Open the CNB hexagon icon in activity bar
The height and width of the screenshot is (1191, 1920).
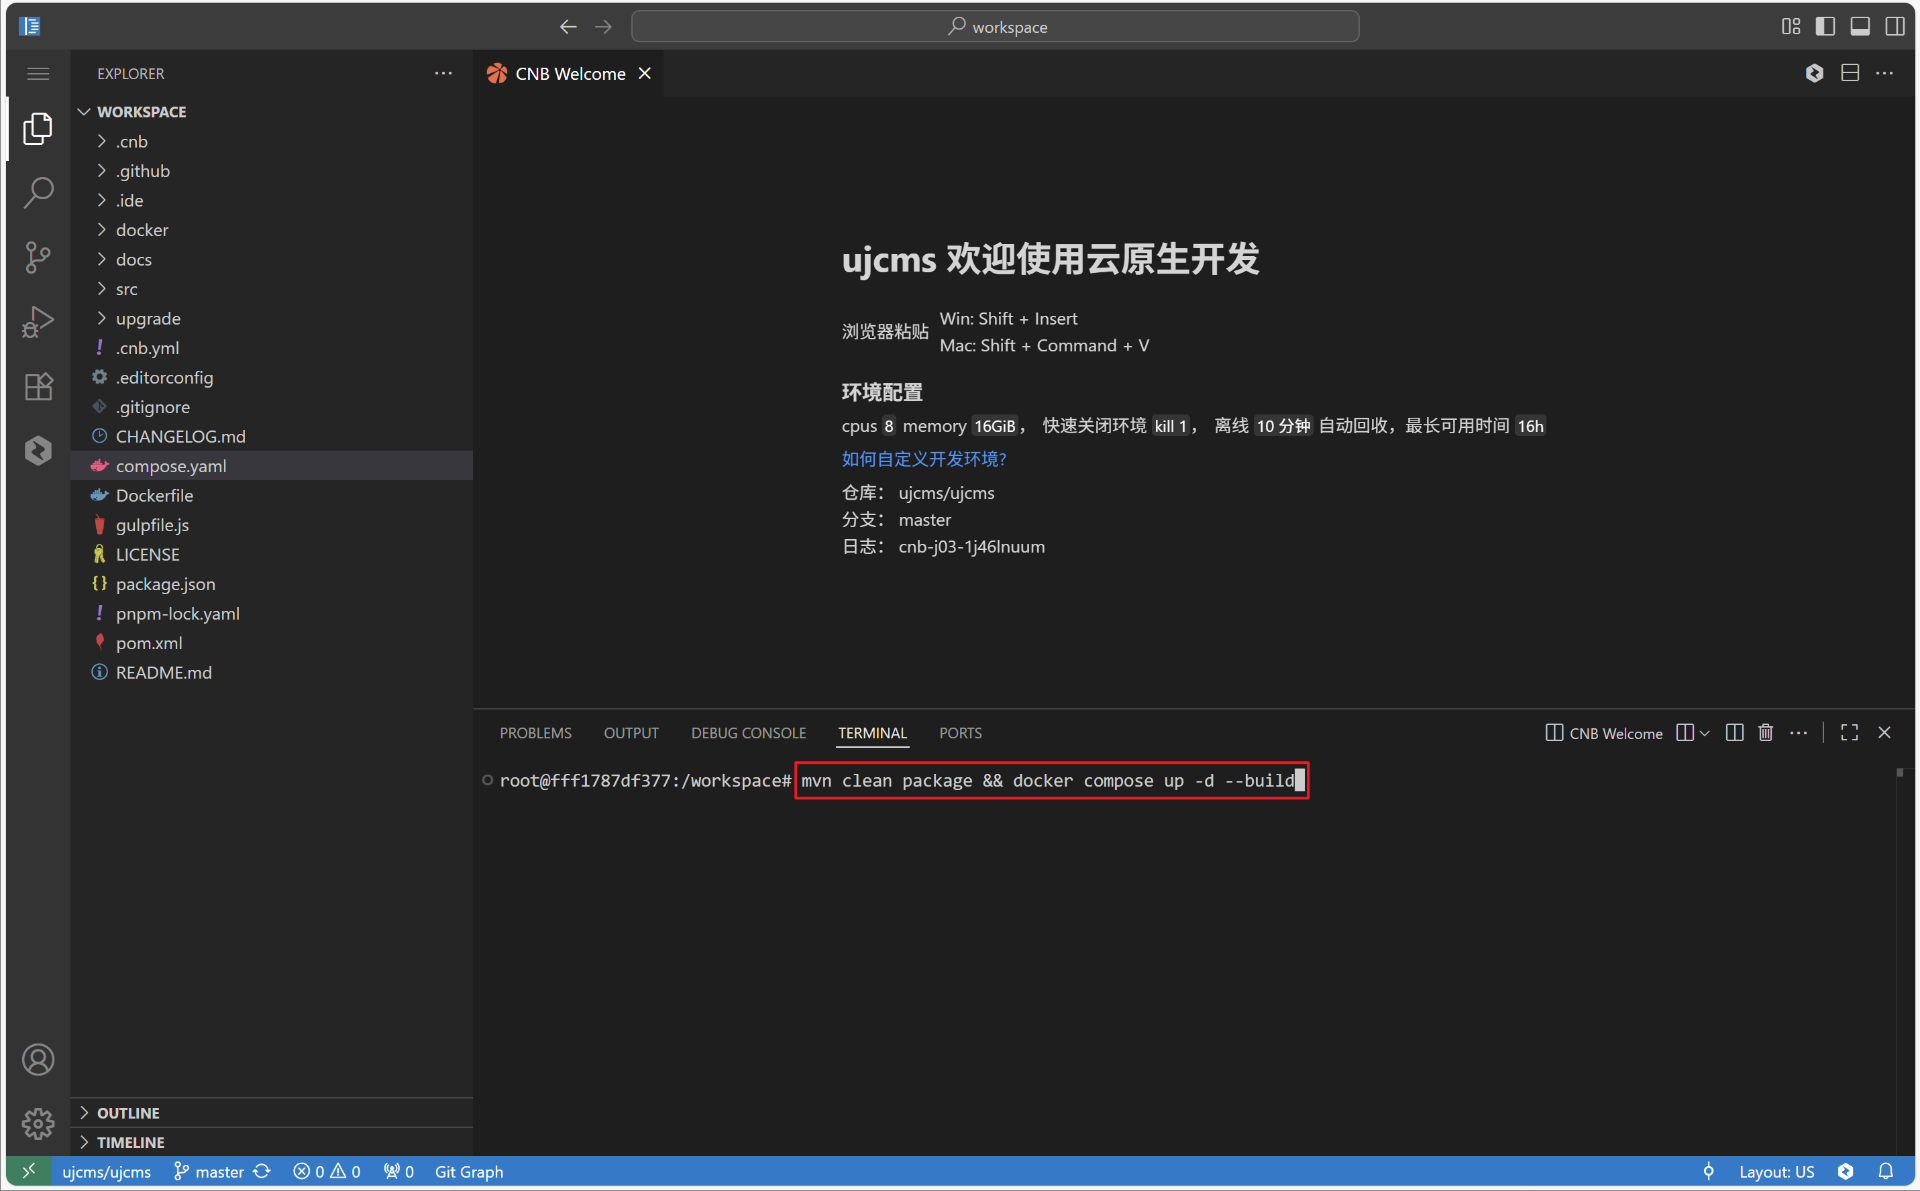[x=38, y=451]
